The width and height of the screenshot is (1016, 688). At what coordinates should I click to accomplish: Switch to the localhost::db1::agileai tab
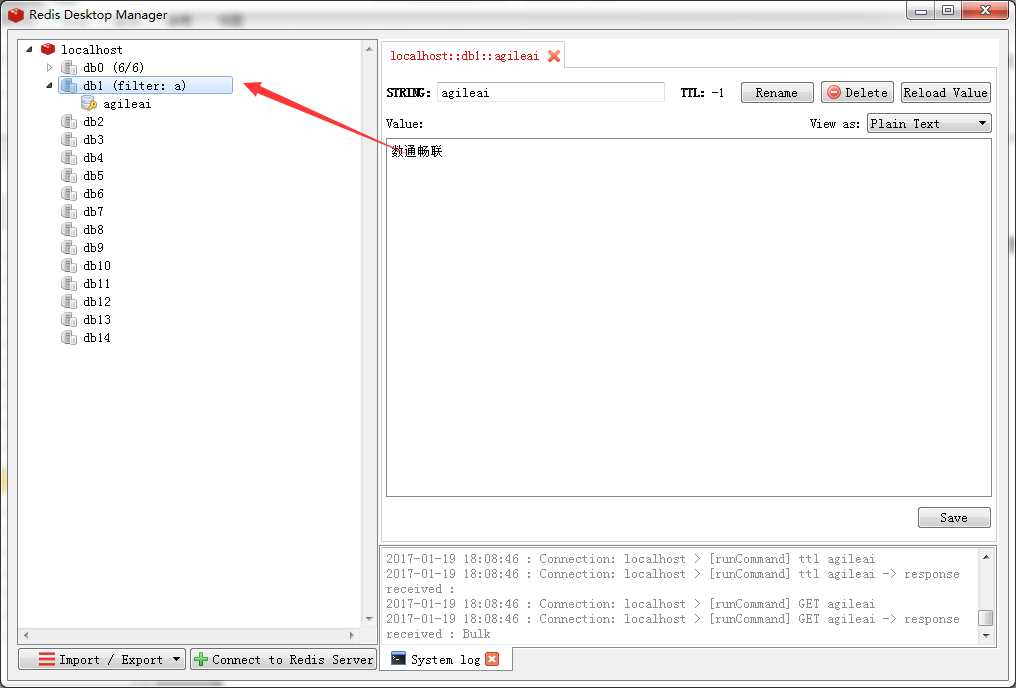tap(464, 56)
